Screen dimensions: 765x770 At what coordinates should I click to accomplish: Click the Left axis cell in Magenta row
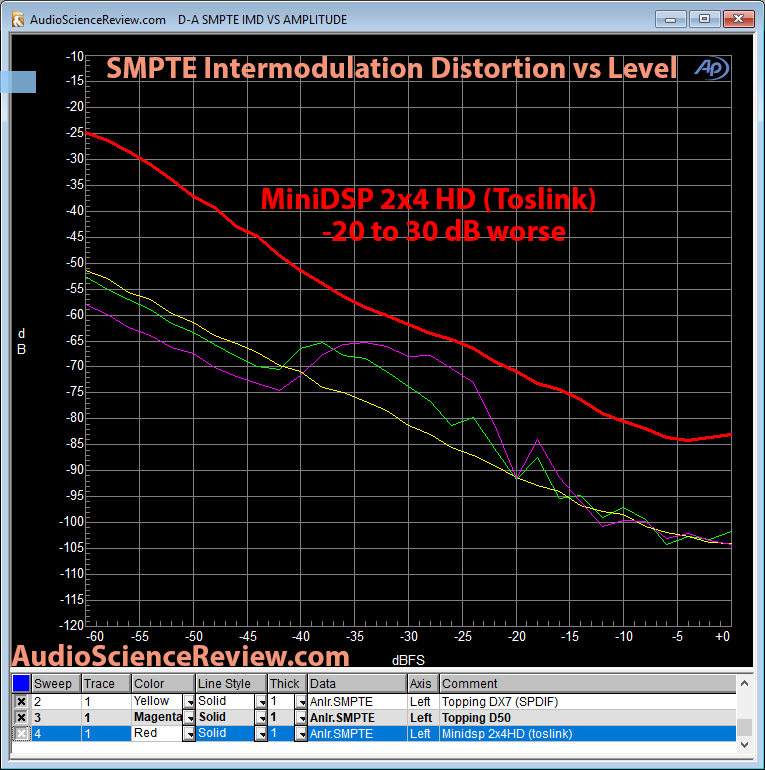[423, 718]
